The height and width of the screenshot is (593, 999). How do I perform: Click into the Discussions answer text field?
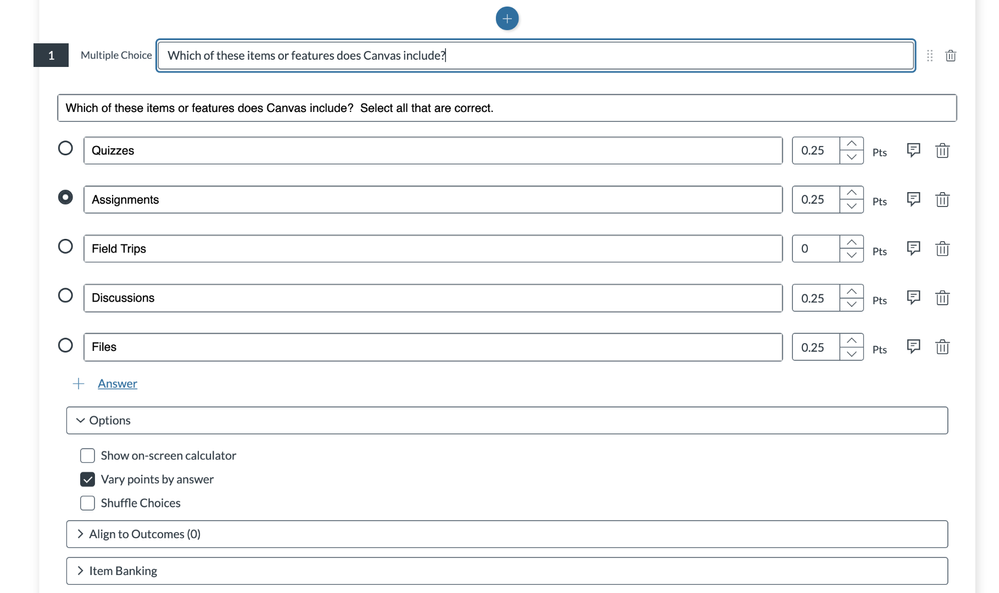coord(433,298)
